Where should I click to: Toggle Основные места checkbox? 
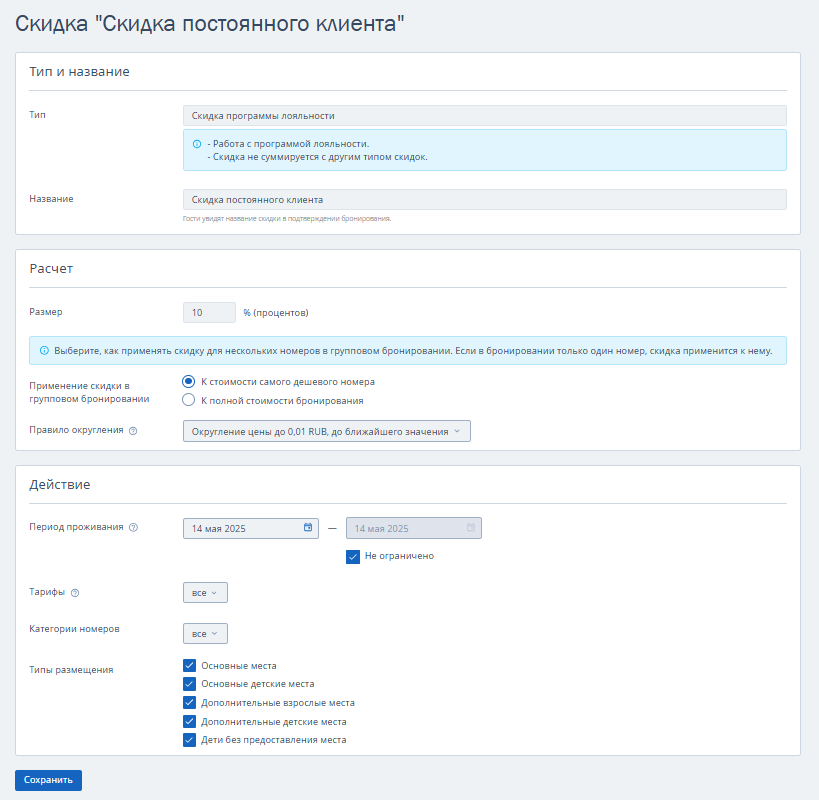click(190, 665)
